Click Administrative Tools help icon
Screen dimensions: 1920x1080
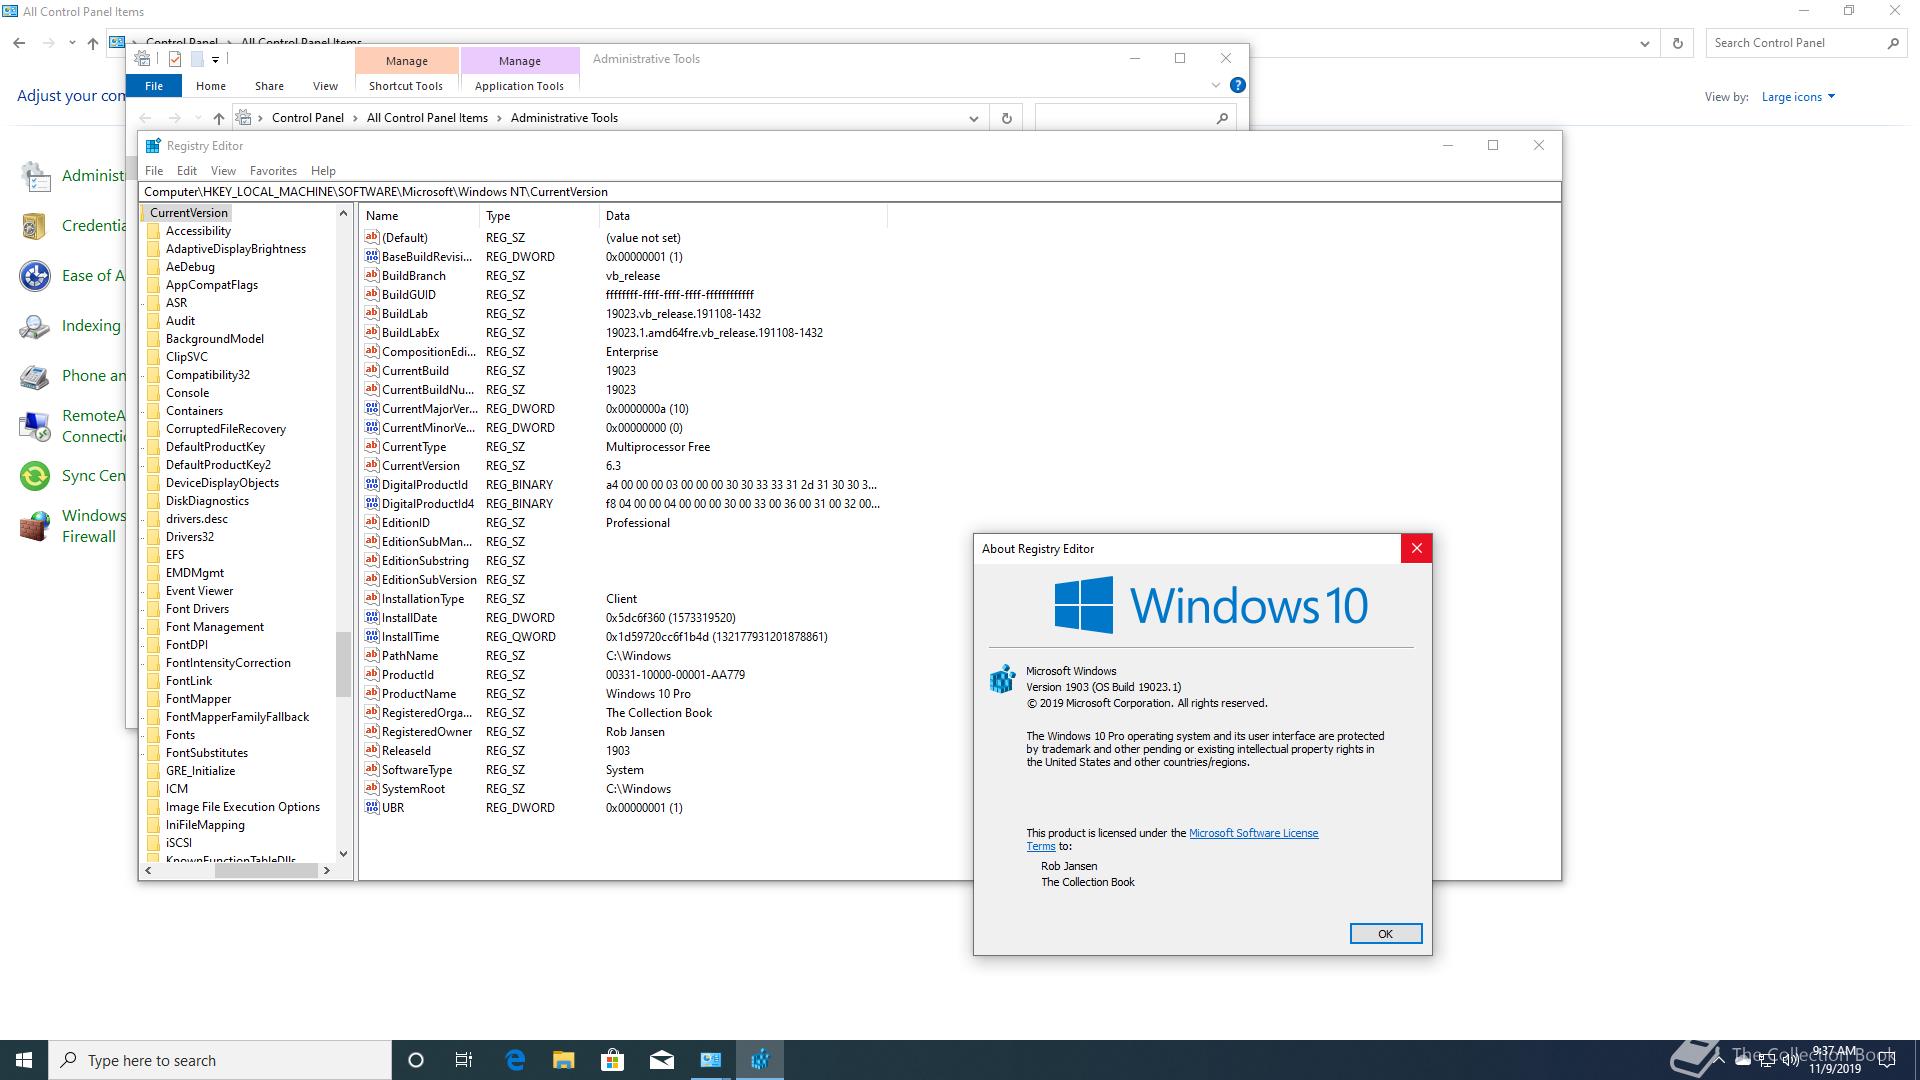[1237, 86]
